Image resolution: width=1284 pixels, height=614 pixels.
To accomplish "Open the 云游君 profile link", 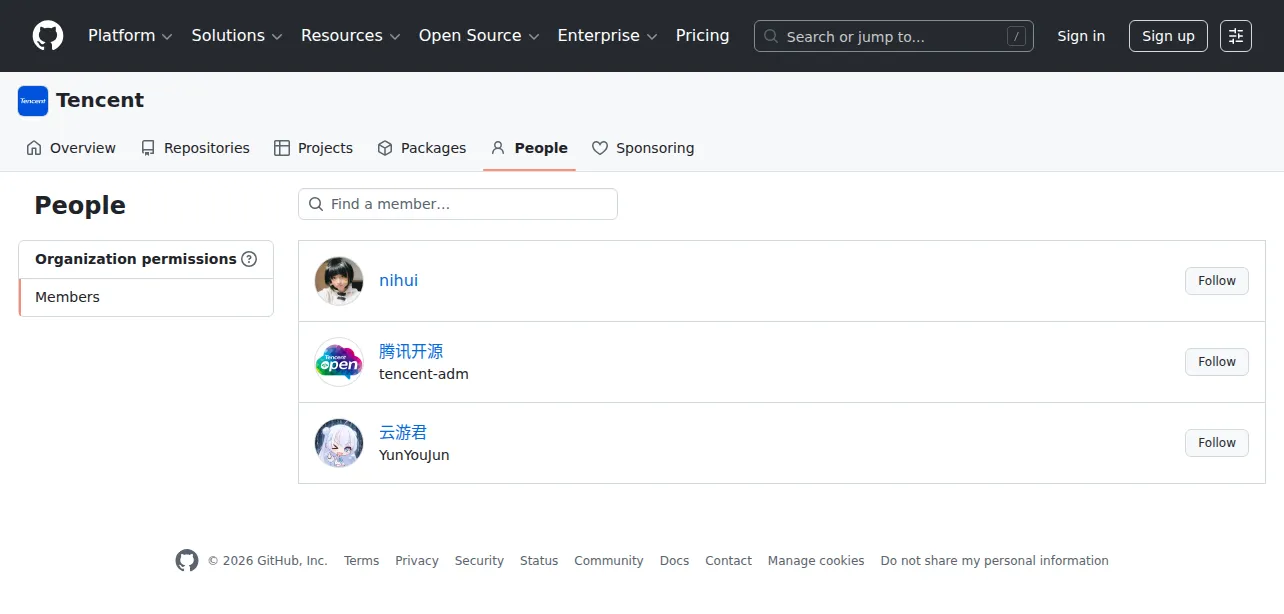I will pos(403,433).
